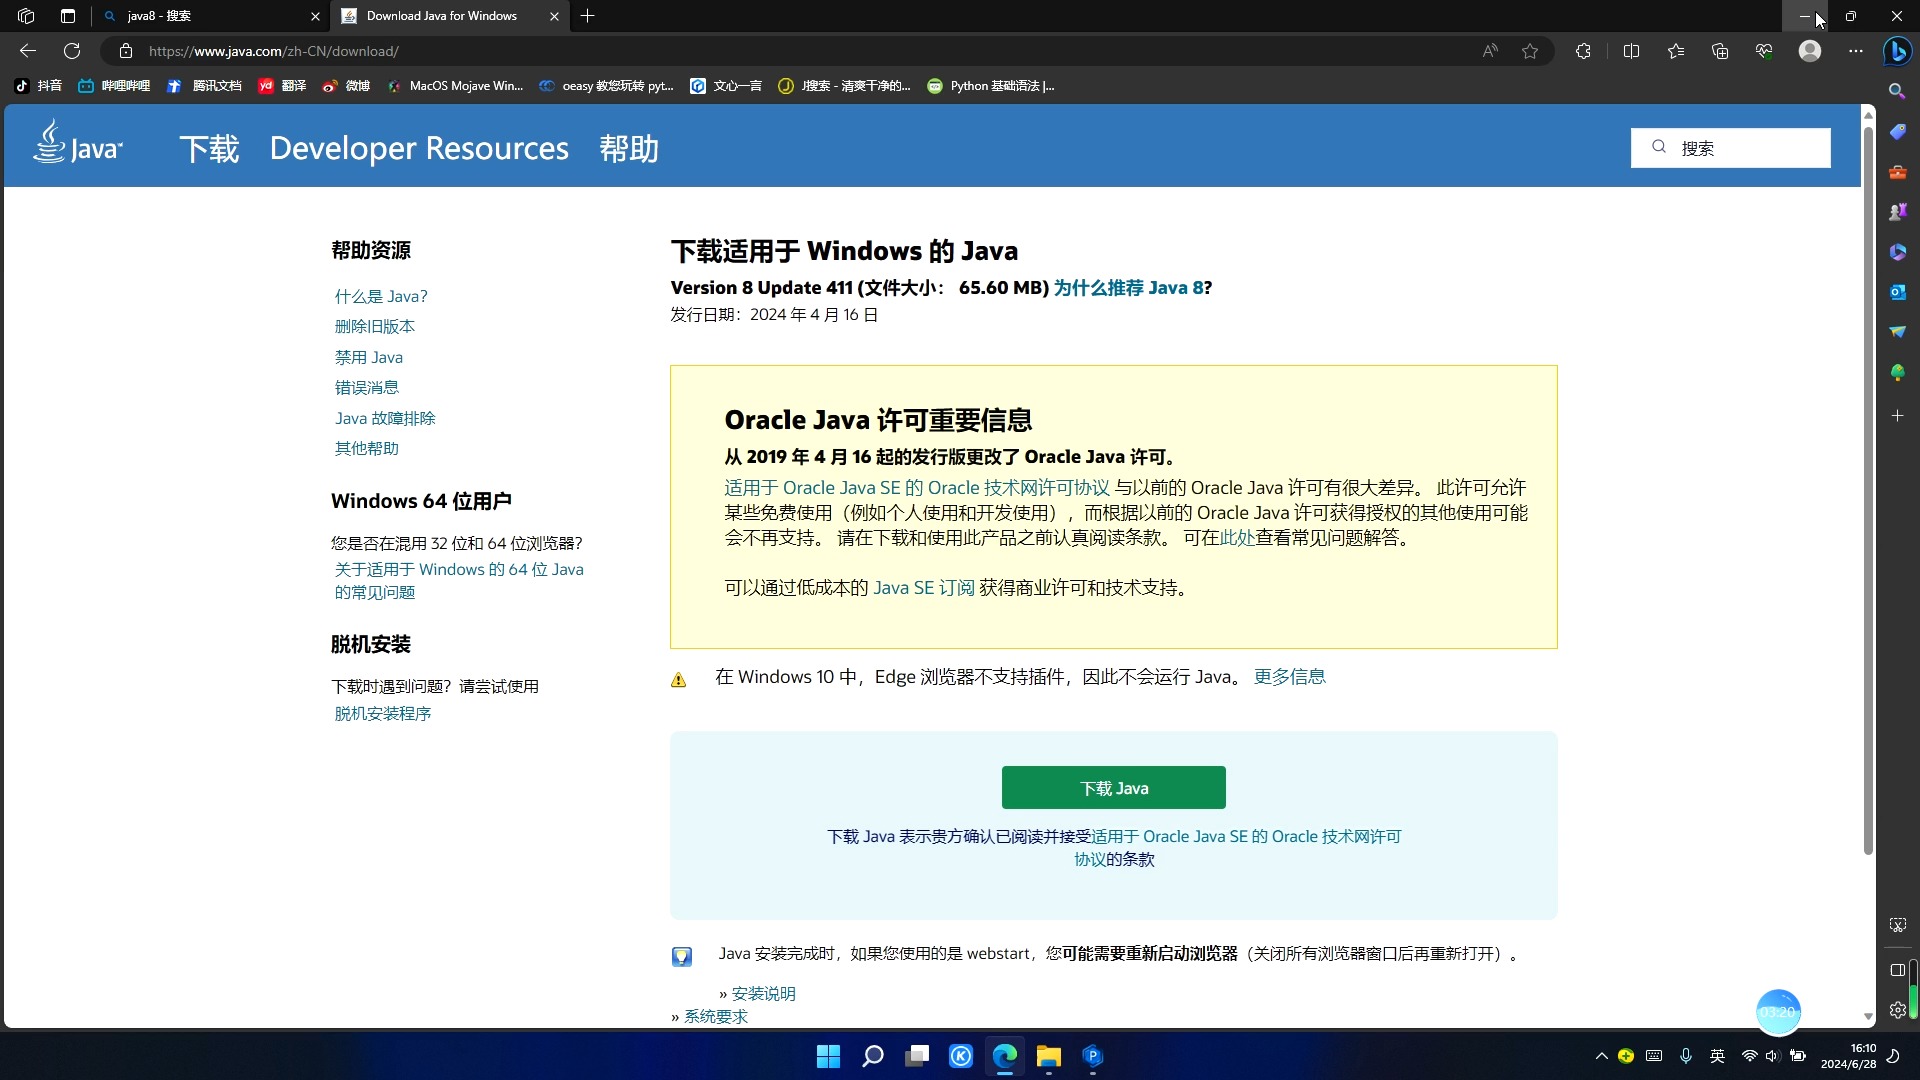Open the 什么是 Java? help link

[381, 297]
